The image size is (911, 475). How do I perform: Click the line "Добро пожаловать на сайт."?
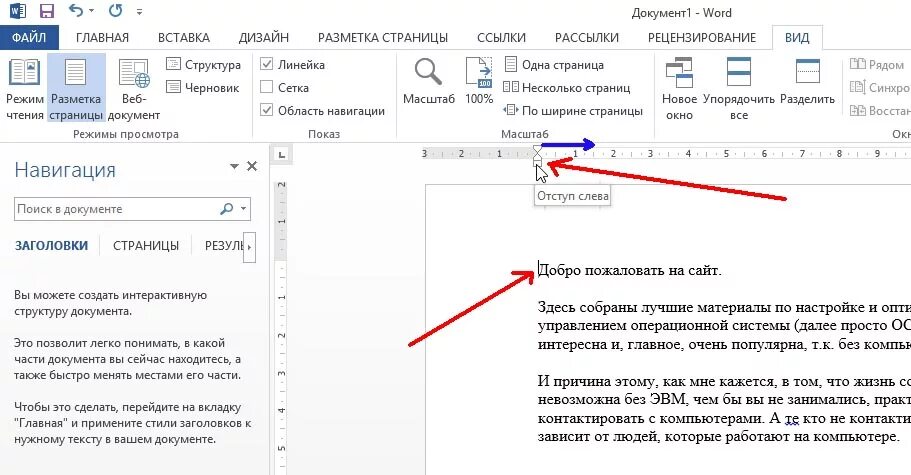coord(630,271)
